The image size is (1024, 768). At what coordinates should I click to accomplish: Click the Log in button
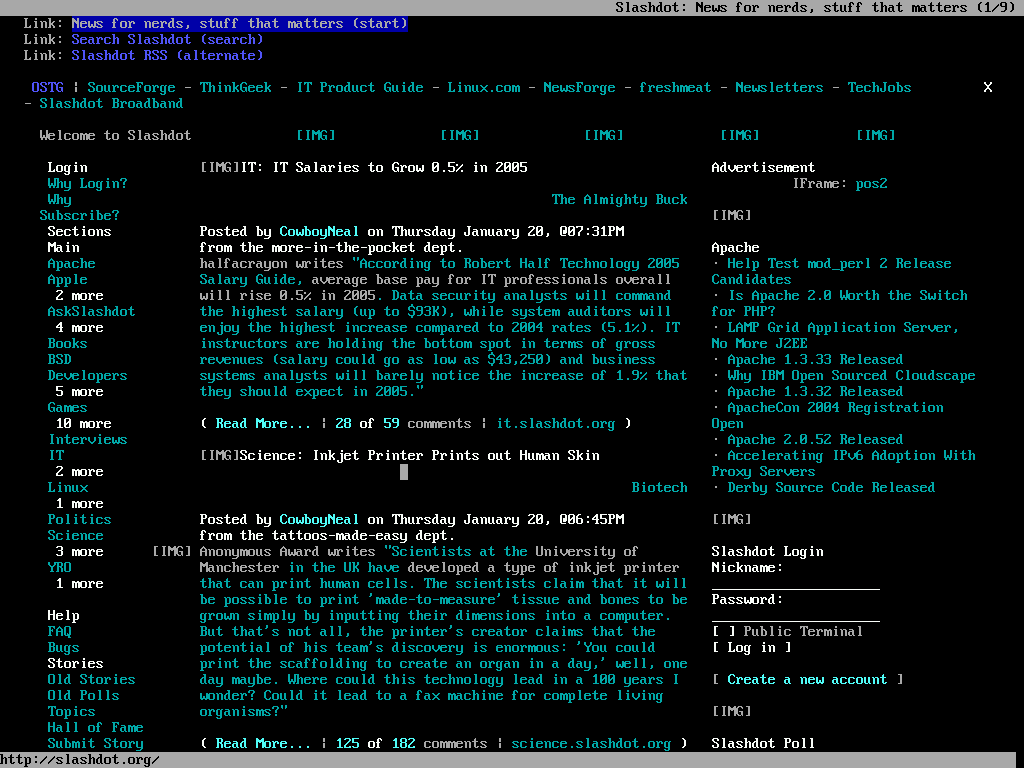click(751, 648)
